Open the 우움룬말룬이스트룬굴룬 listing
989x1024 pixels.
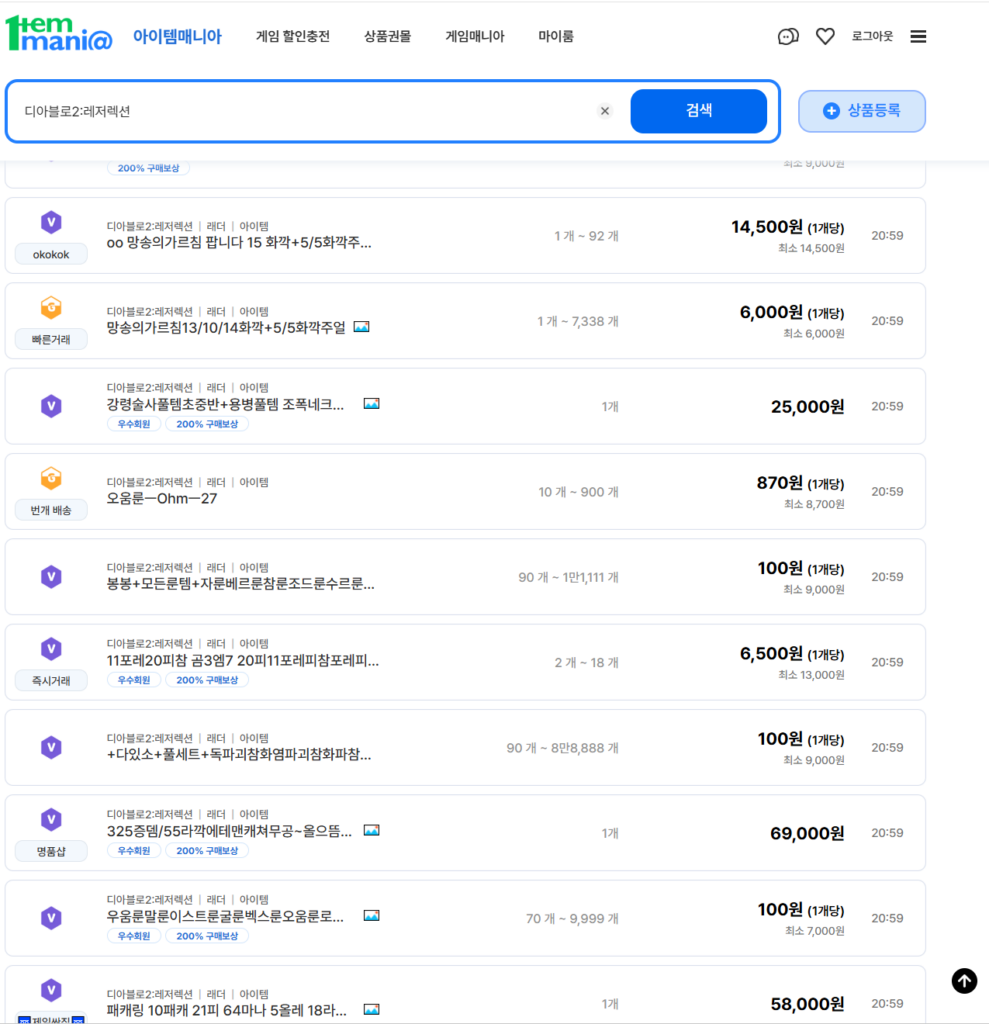point(225,916)
